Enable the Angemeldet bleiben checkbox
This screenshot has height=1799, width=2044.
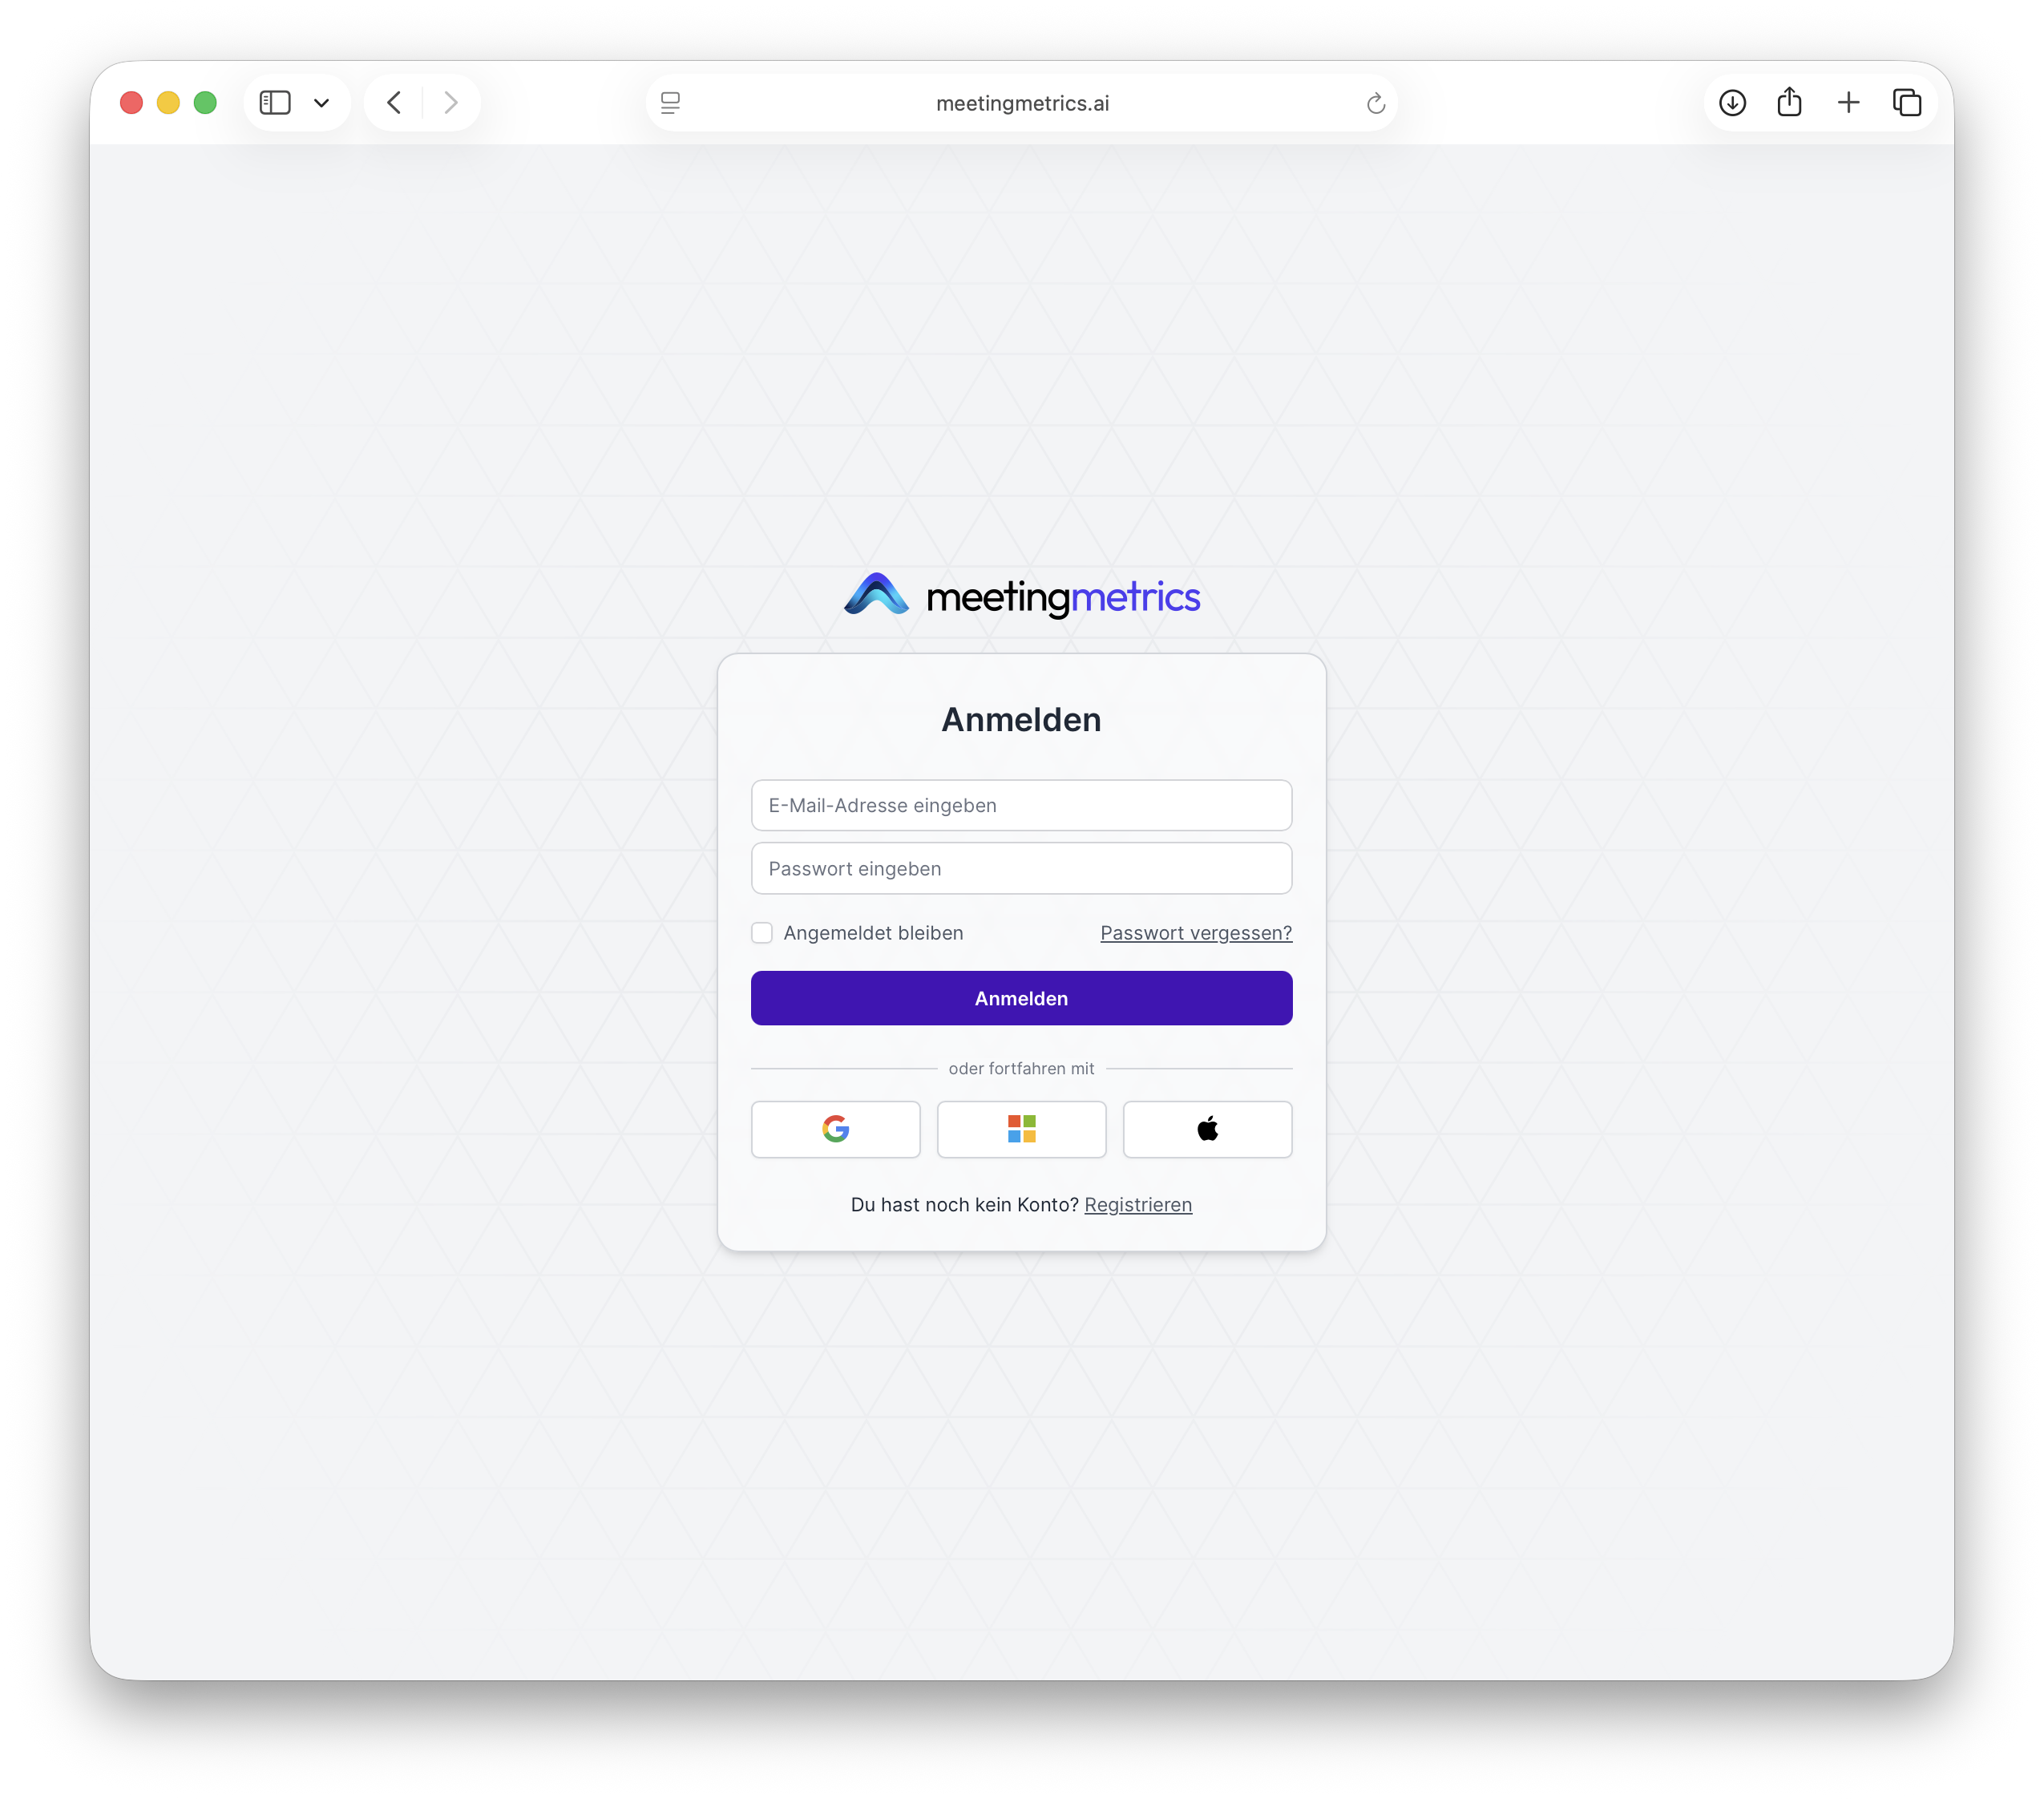pyautogui.click(x=762, y=933)
